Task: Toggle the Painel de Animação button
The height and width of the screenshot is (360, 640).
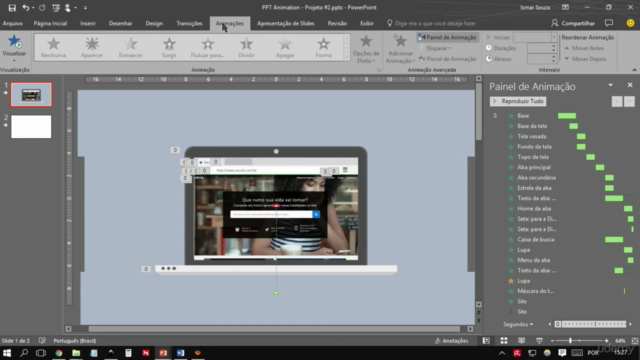Action: (x=447, y=37)
